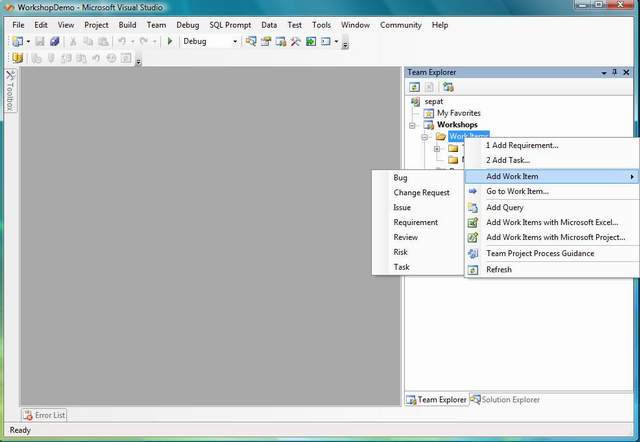
Task: Open the Help menu
Action: (440, 25)
